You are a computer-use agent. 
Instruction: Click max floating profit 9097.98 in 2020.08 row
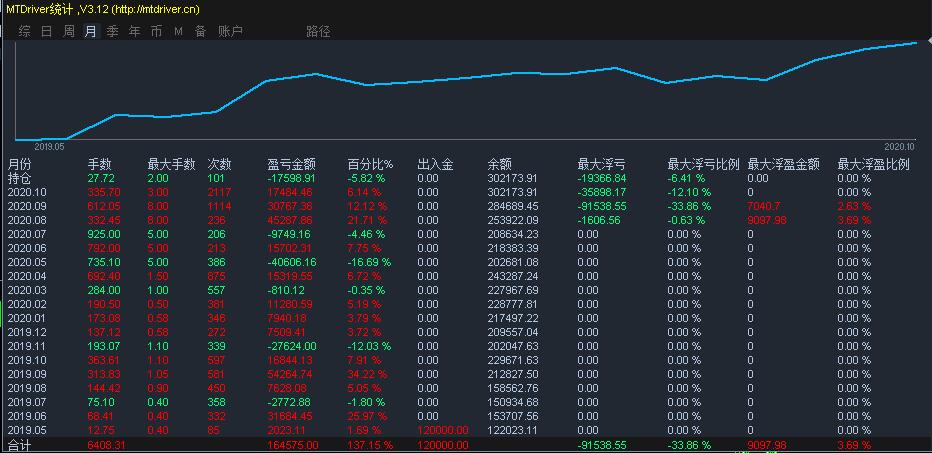pyautogui.click(x=767, y=221)
